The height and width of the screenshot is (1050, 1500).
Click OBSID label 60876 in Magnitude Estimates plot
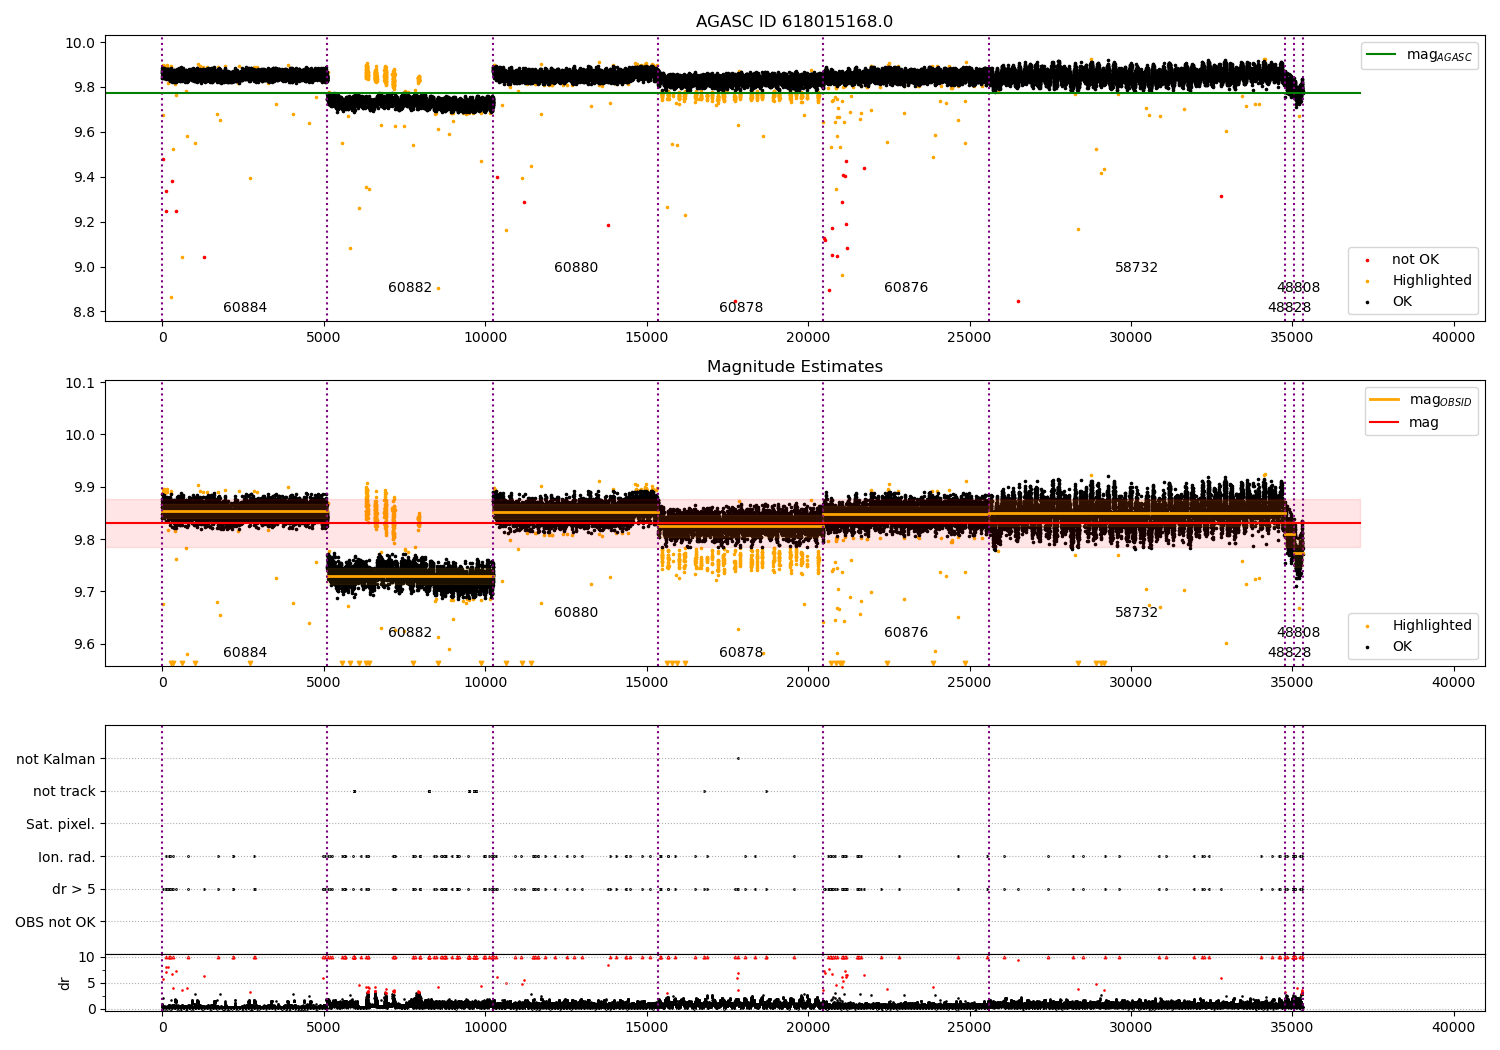pyautogui.click(x=906, y=633)
